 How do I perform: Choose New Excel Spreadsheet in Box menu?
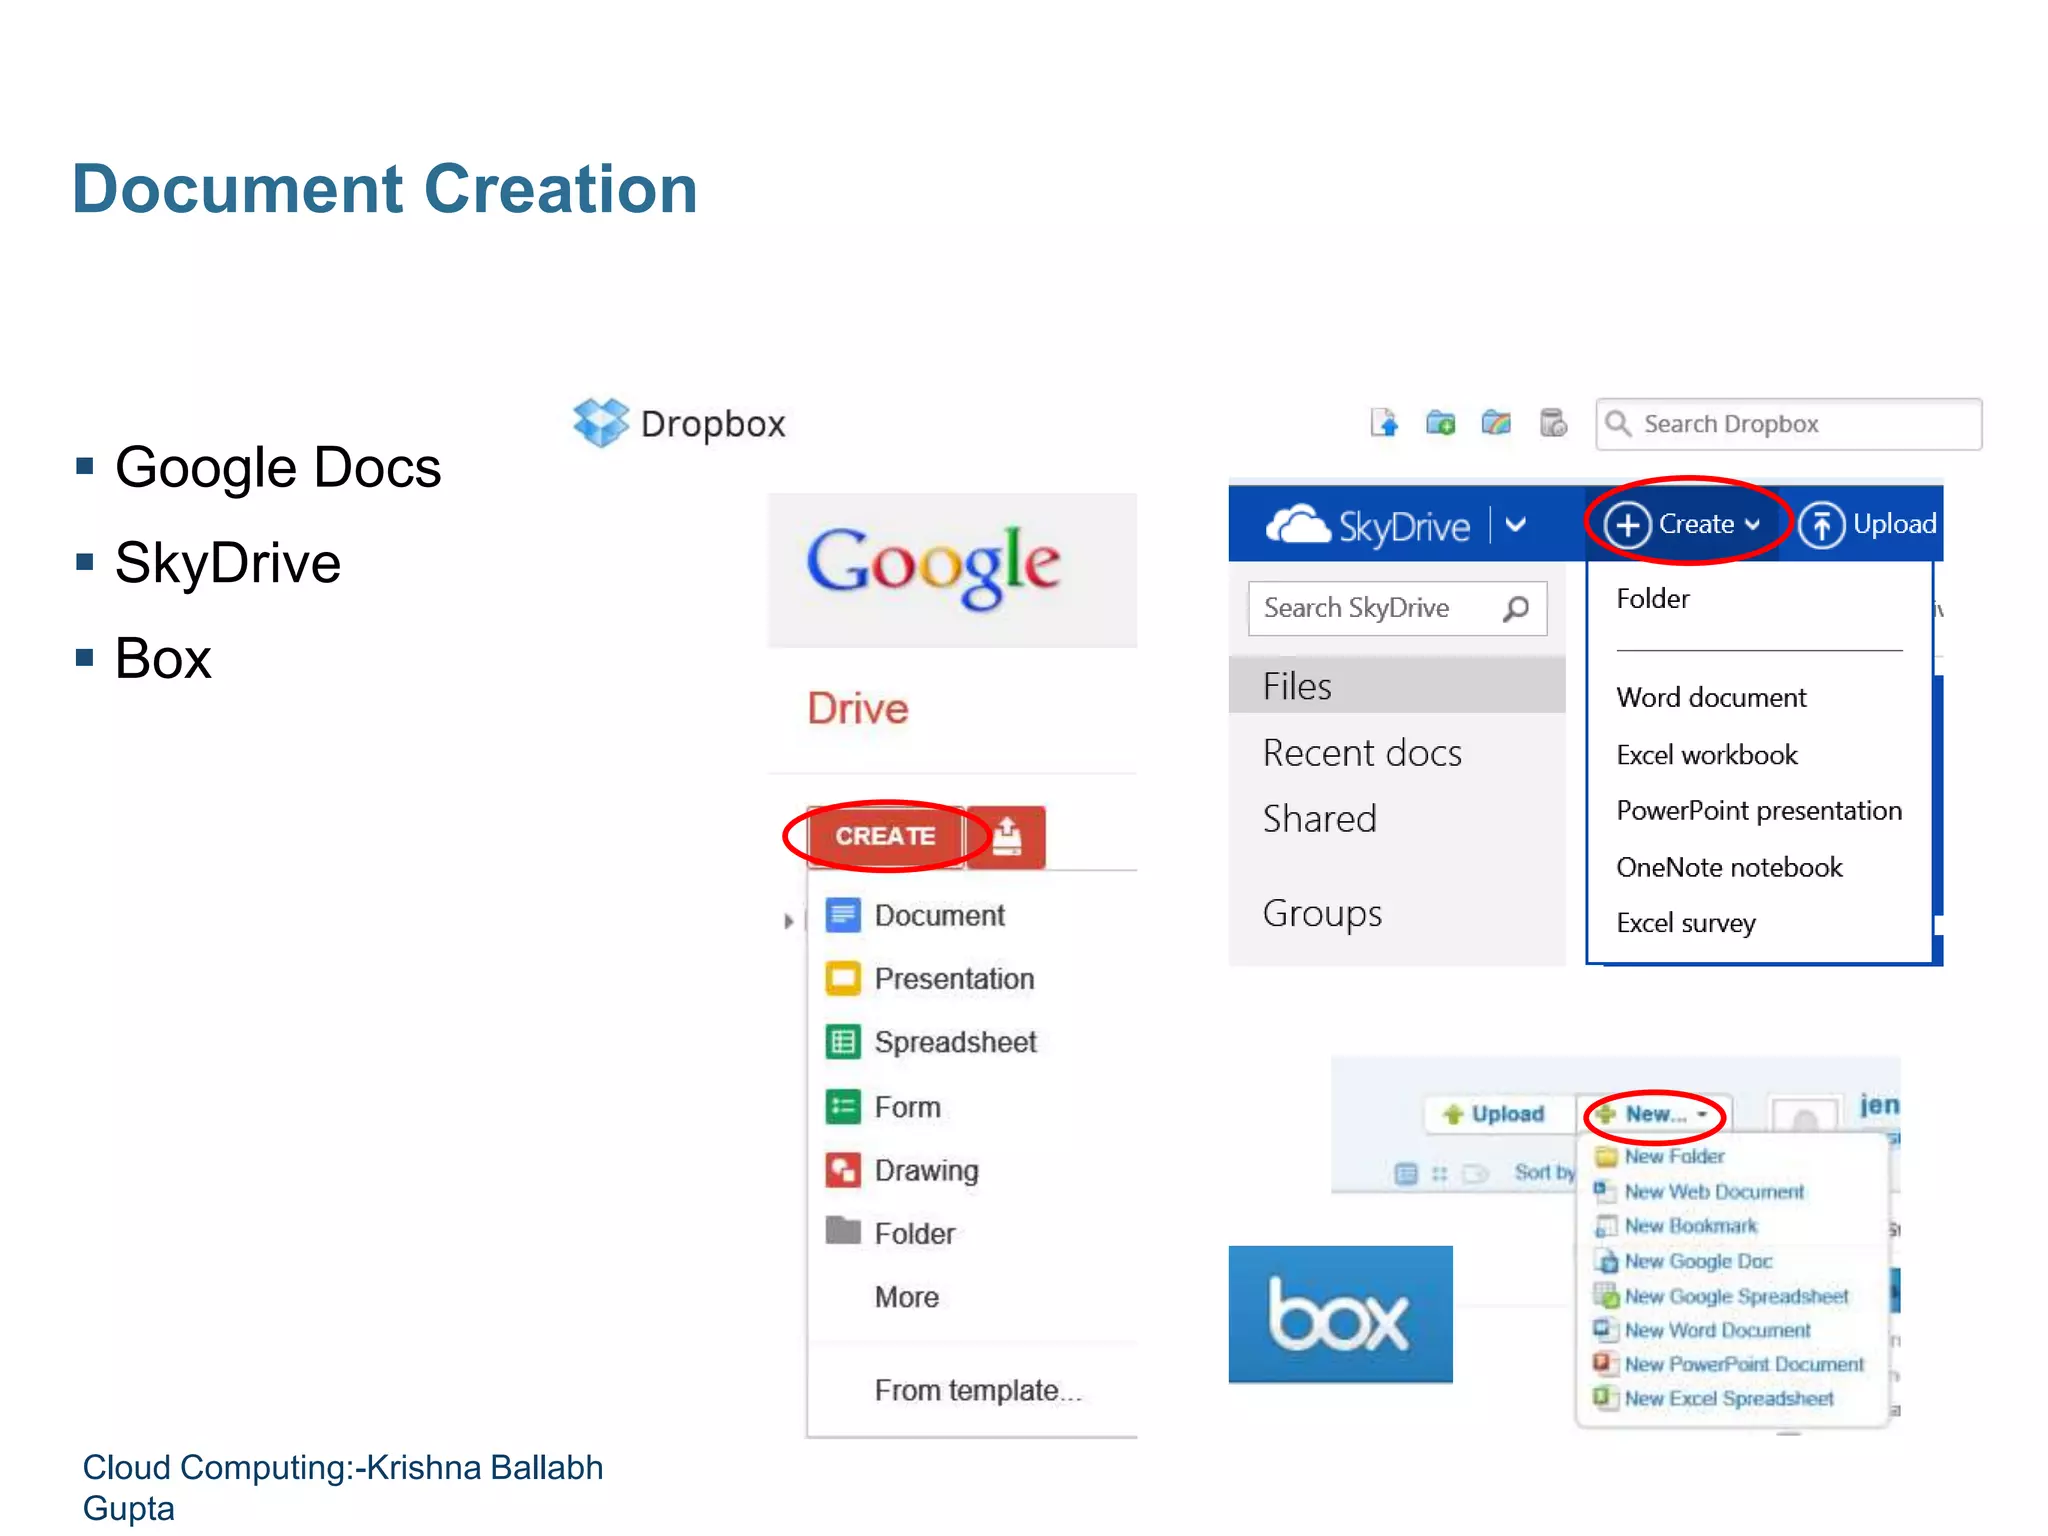coord(1727,1398)
